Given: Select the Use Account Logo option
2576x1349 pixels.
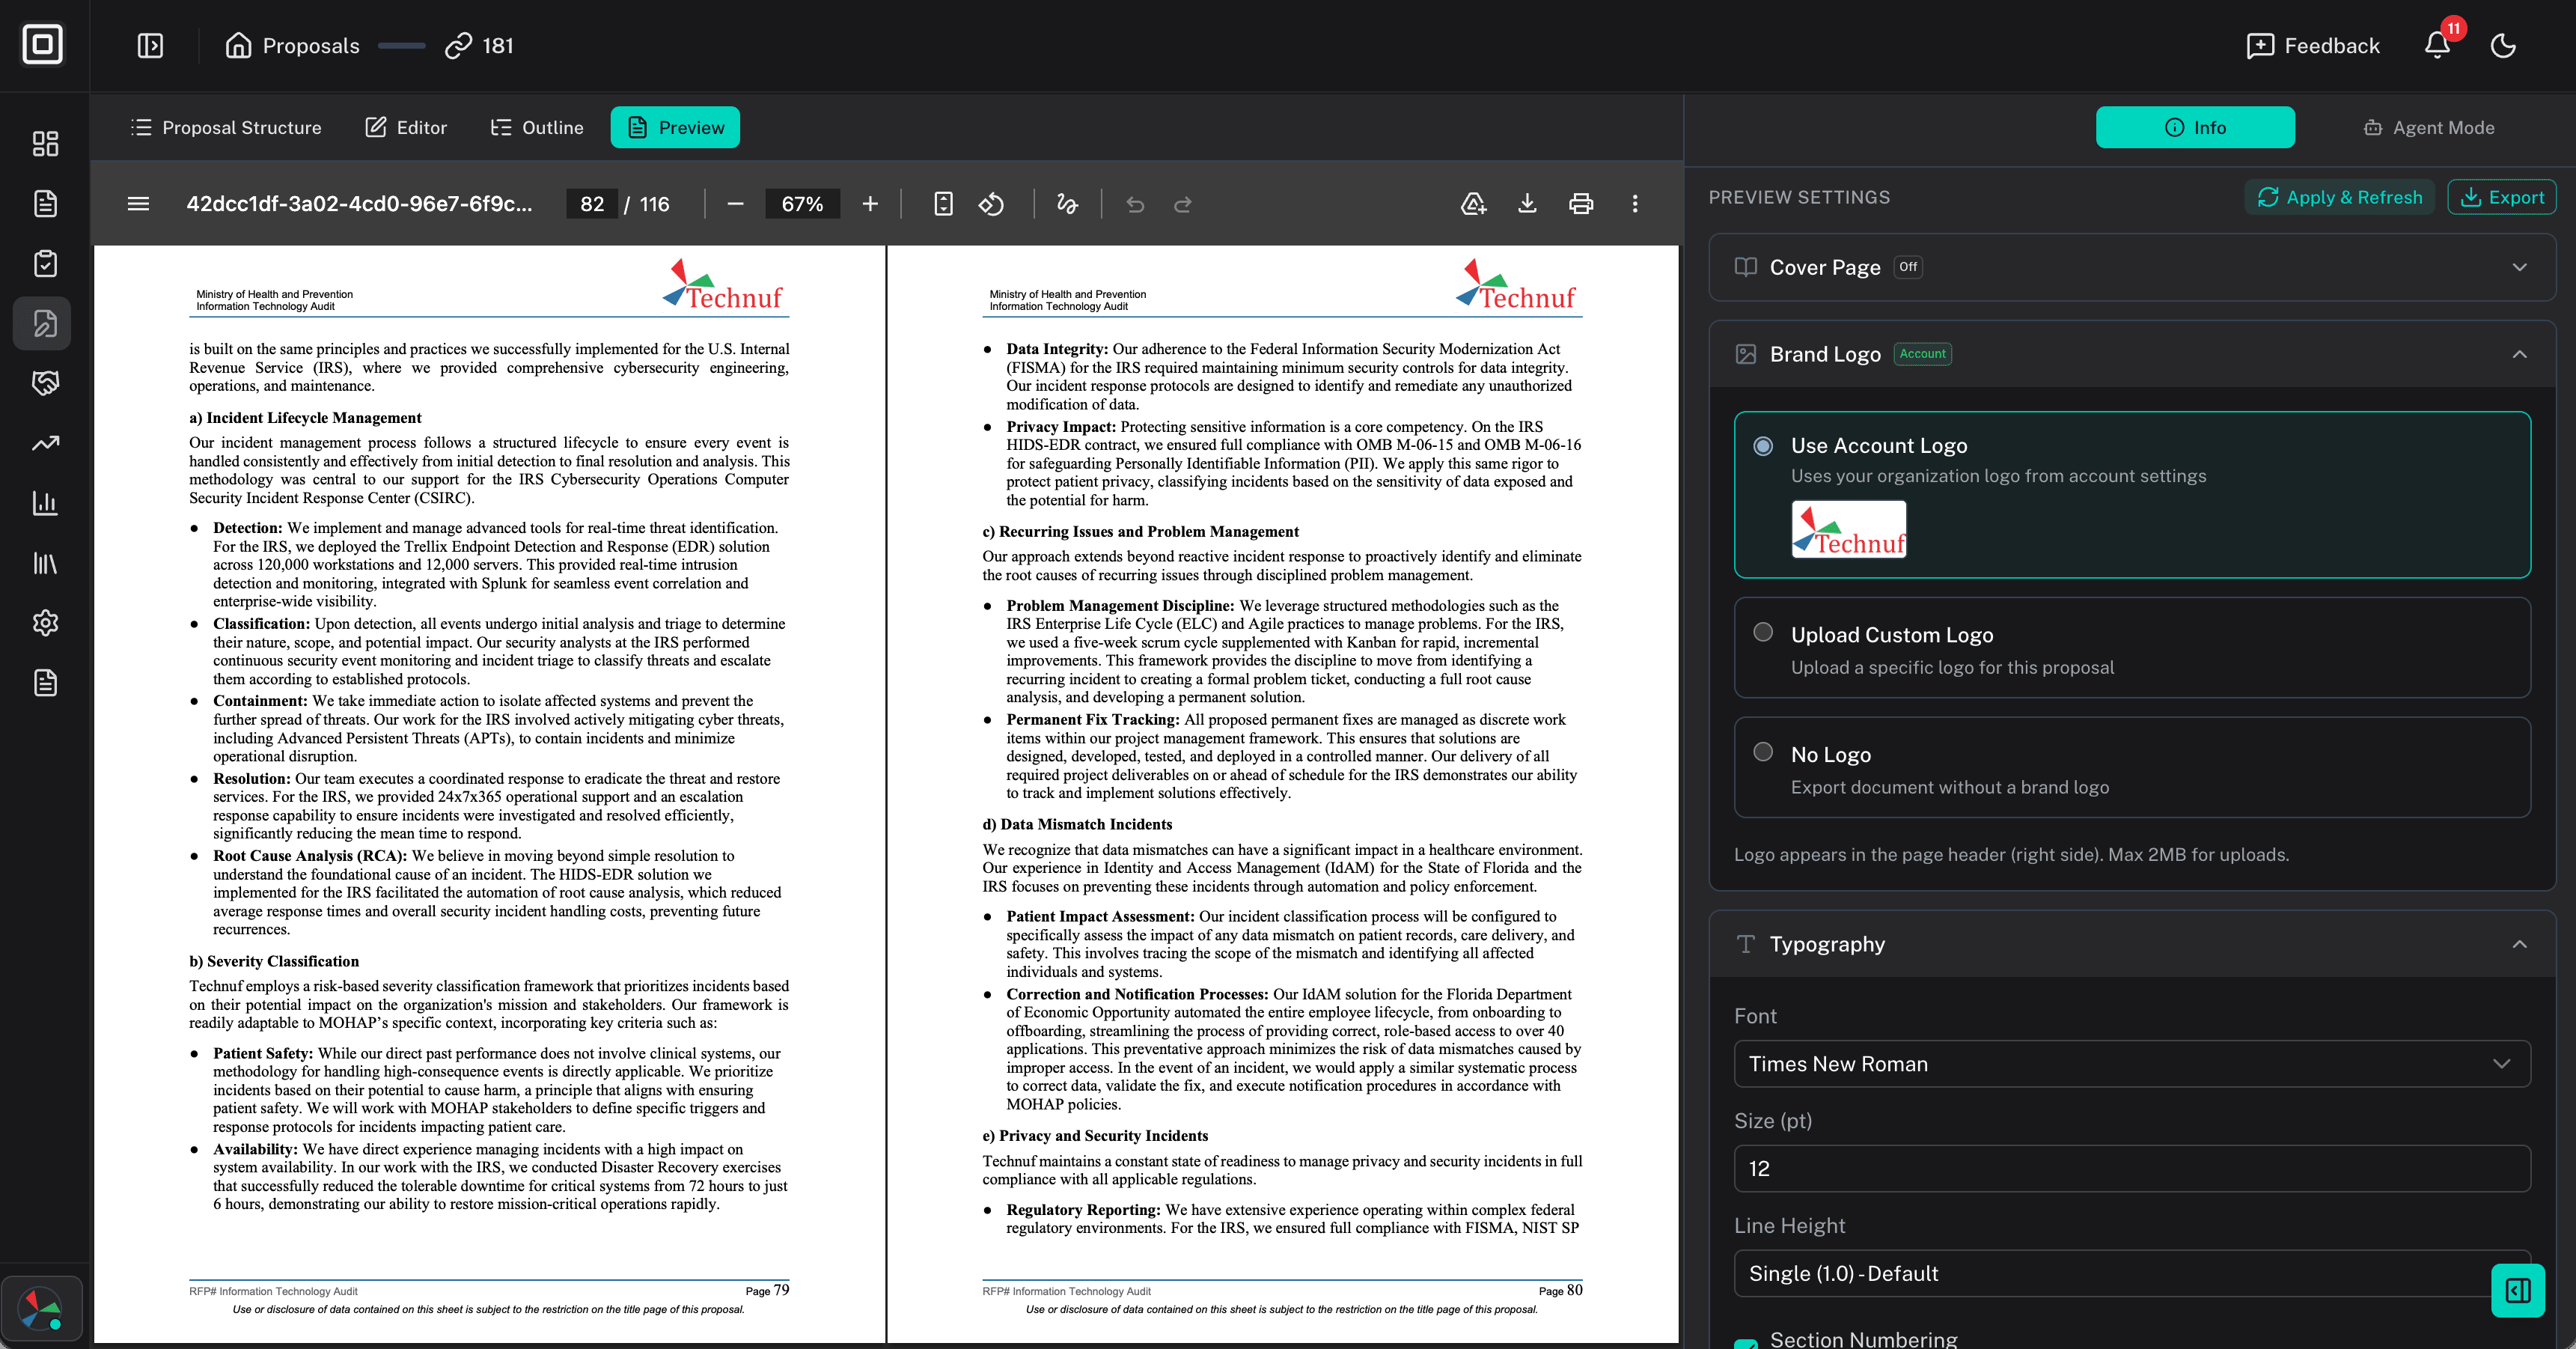Looking at the screenshot, I should [1765, 447].
